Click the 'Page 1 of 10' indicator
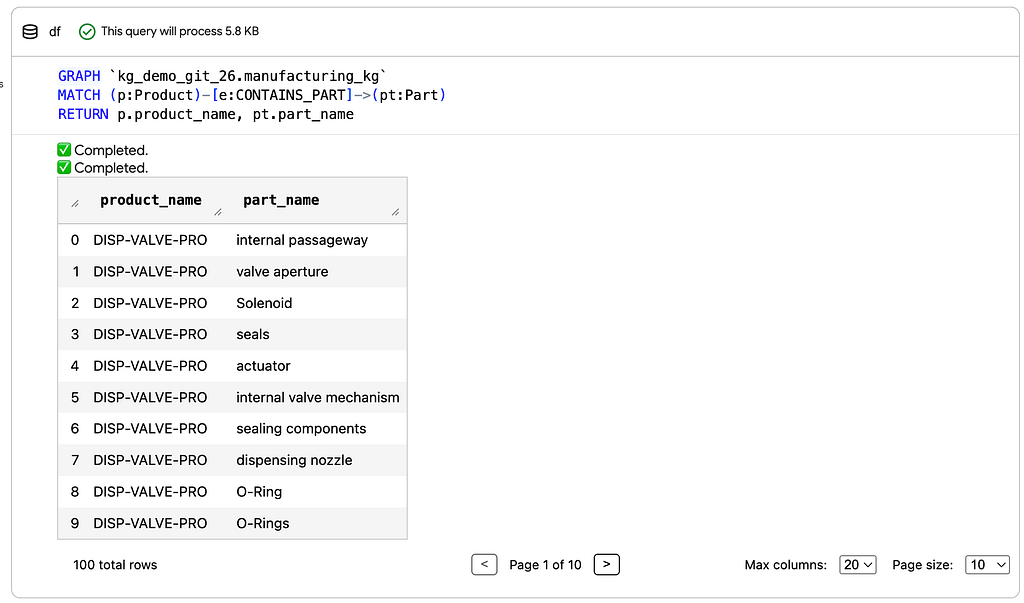 pyautogui.click(x=545, y=564)
